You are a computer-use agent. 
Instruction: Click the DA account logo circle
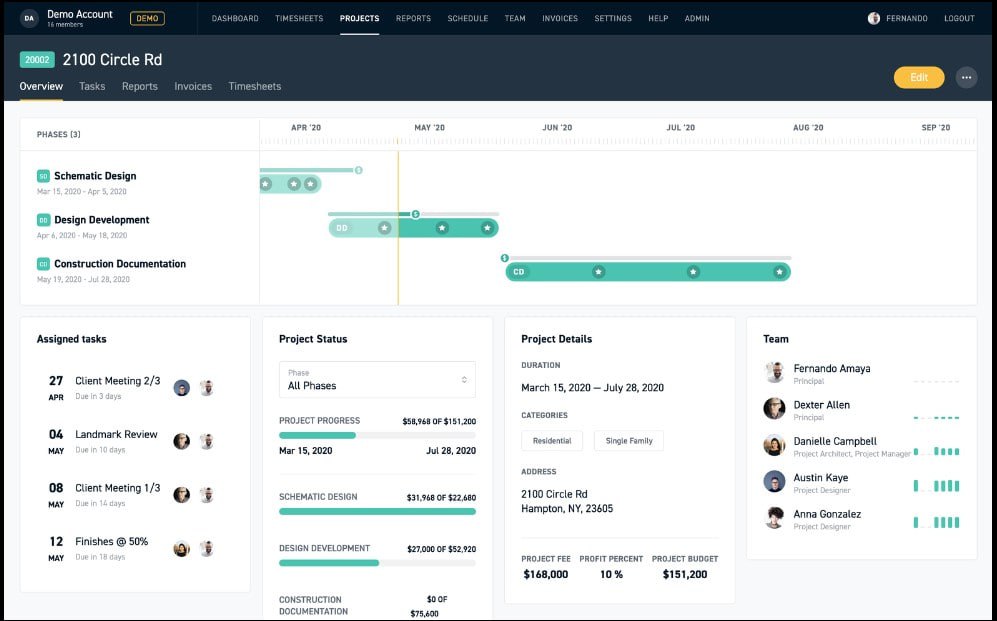(29, 18)
